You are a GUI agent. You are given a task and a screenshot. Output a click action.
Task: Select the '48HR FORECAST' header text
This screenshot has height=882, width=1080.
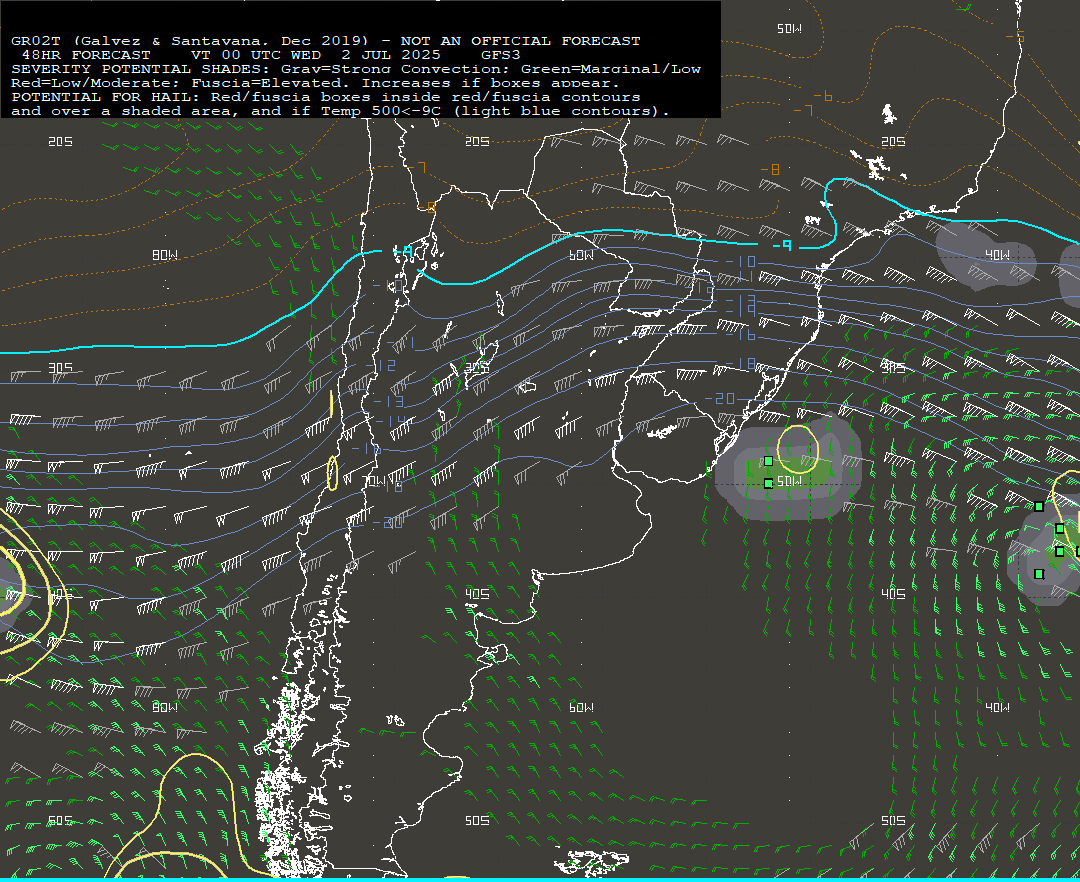tap(86, 54)
